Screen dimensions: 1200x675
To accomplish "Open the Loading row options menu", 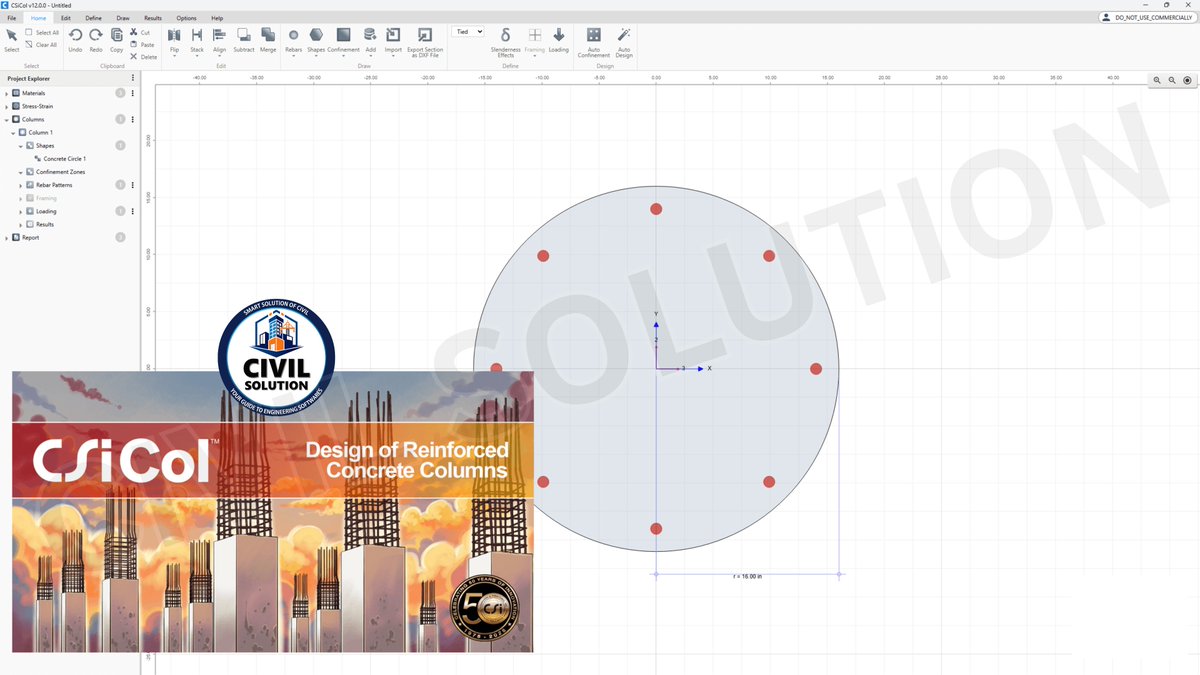I will (x=133, y=211).
